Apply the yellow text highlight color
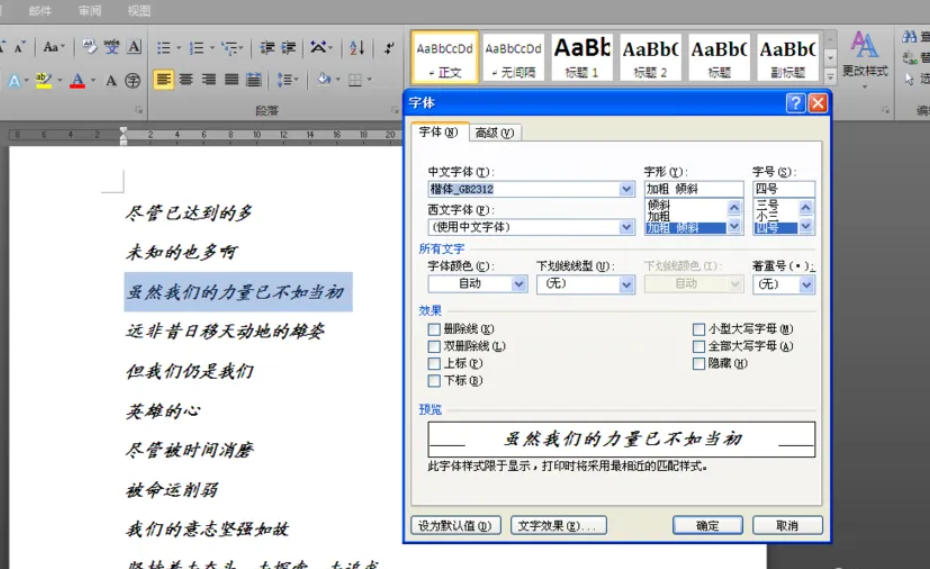 (43, 80)
